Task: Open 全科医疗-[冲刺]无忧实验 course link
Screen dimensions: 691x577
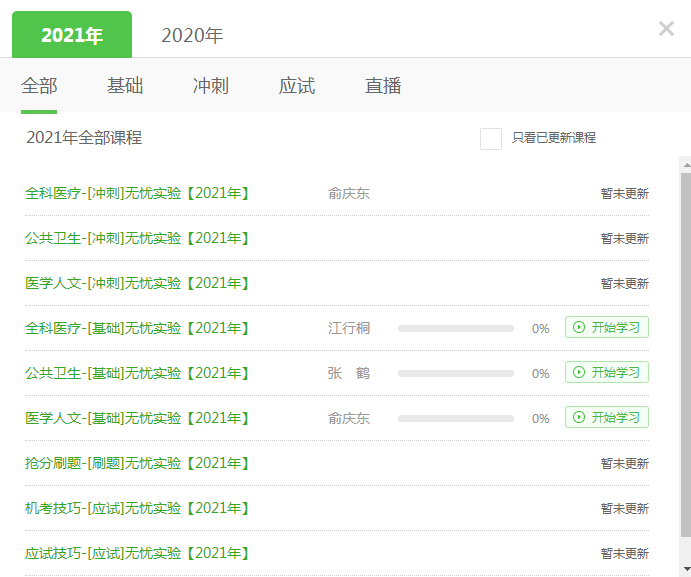Action: [x=137, y=193]
